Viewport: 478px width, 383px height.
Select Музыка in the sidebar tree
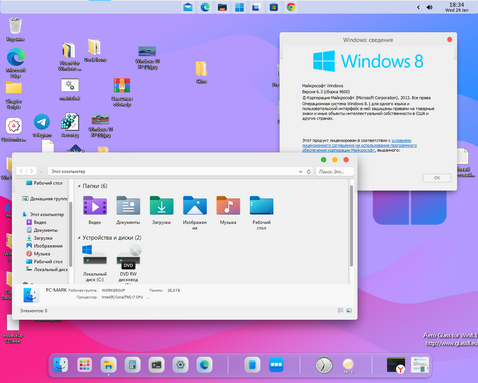coord(38,254)
